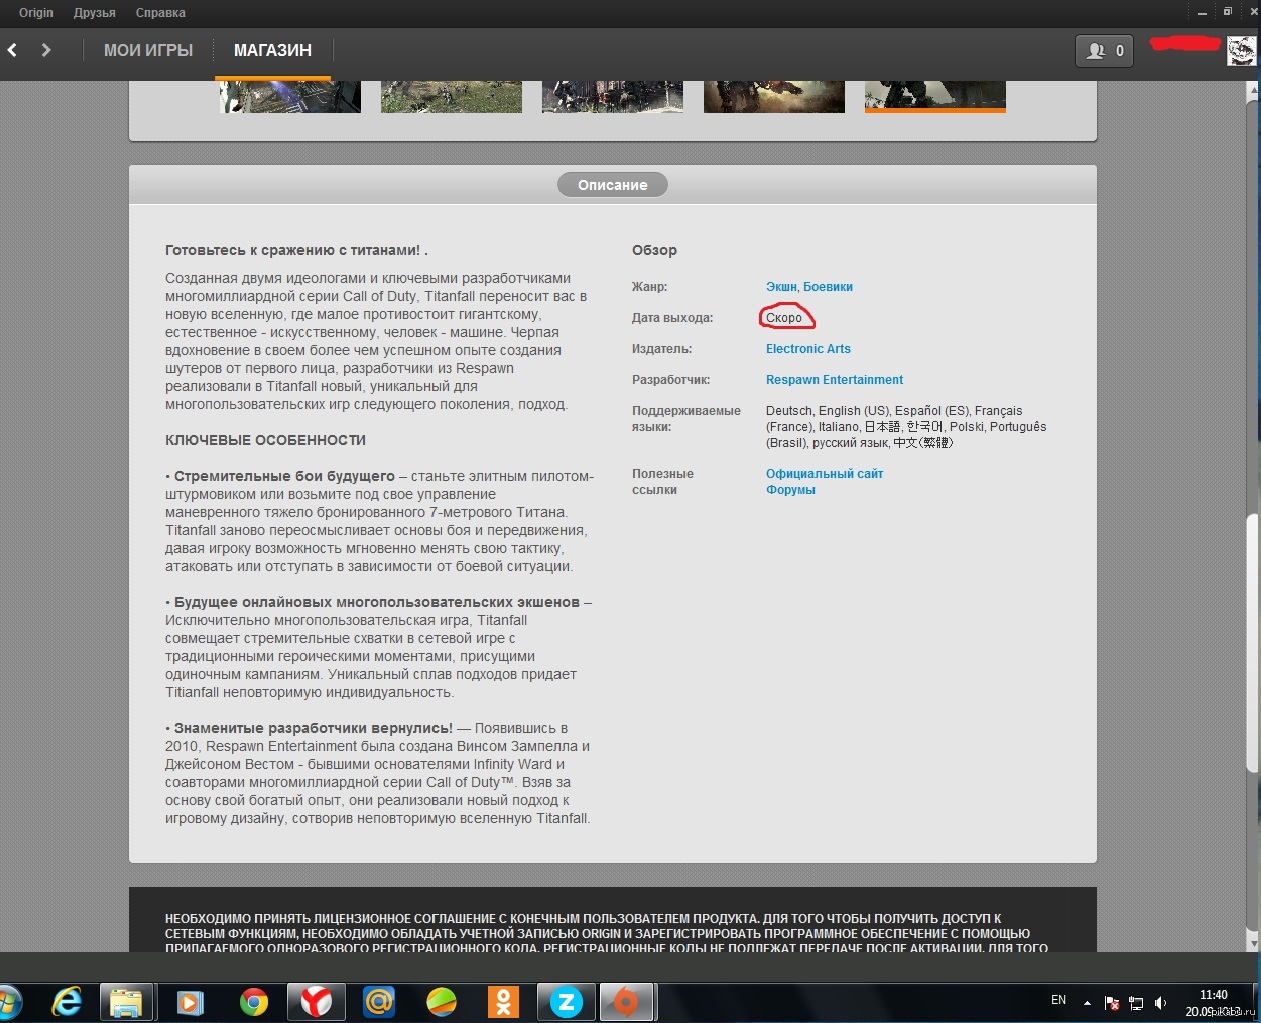
Task: Click the Origin icon in taskbar
Action: point(626,1001)
